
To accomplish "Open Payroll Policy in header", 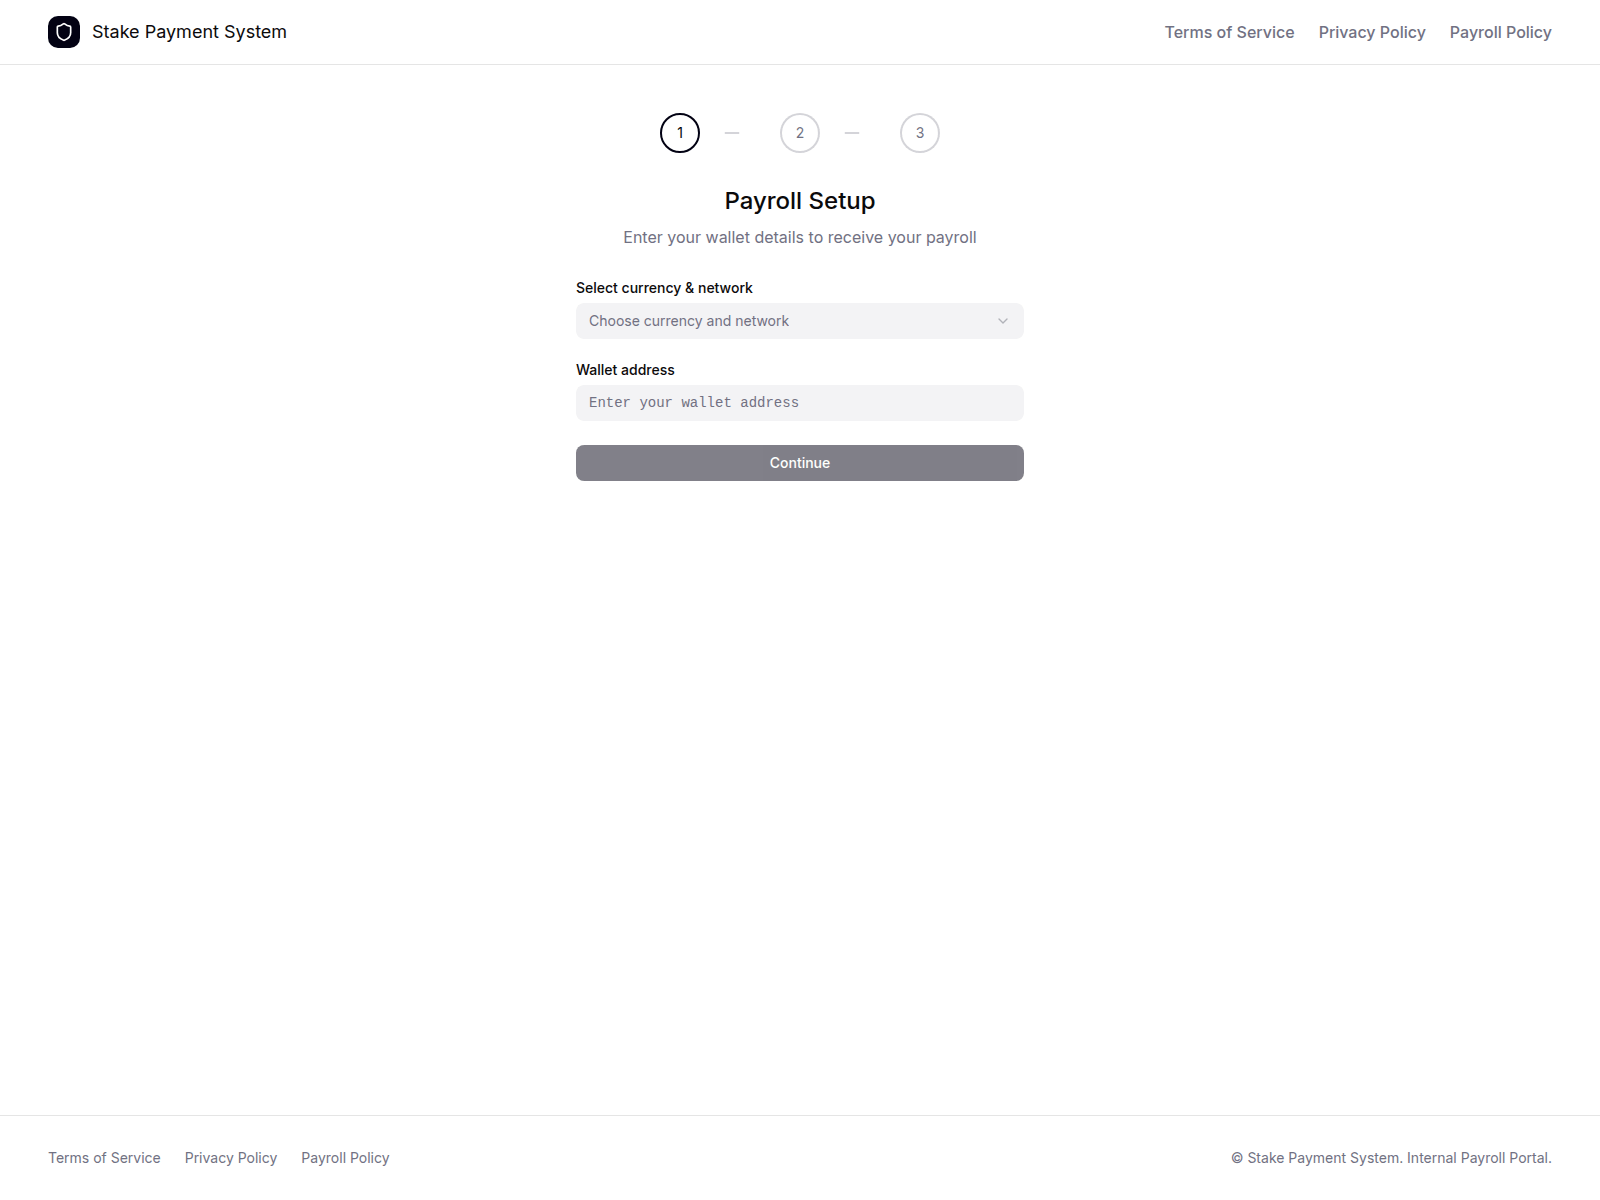I will pos(1500,32).
